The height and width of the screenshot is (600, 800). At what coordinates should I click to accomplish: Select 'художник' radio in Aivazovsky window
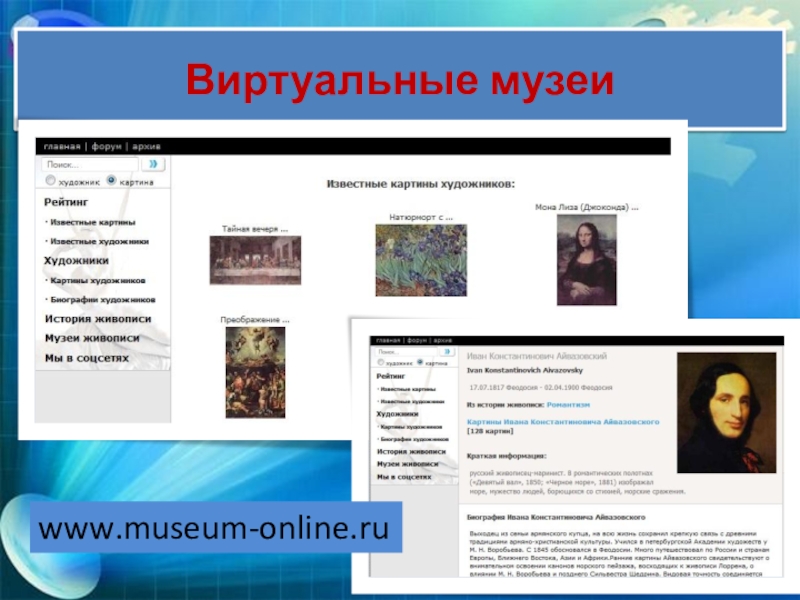point(381,362)
